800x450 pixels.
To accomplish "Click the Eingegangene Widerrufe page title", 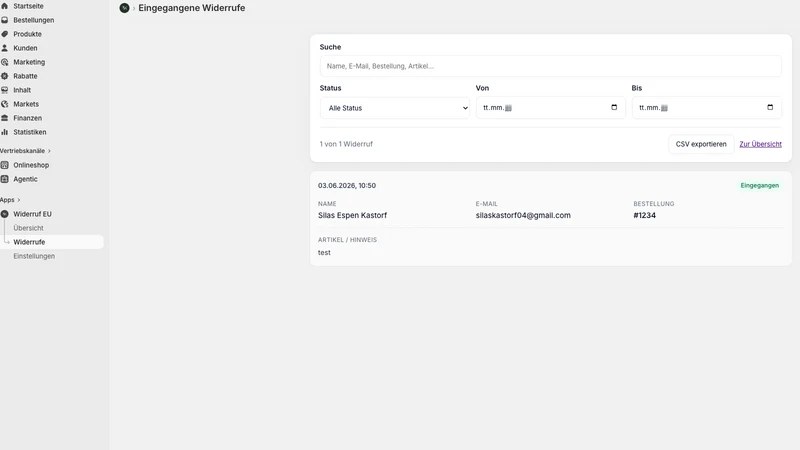I will [191, 8].
